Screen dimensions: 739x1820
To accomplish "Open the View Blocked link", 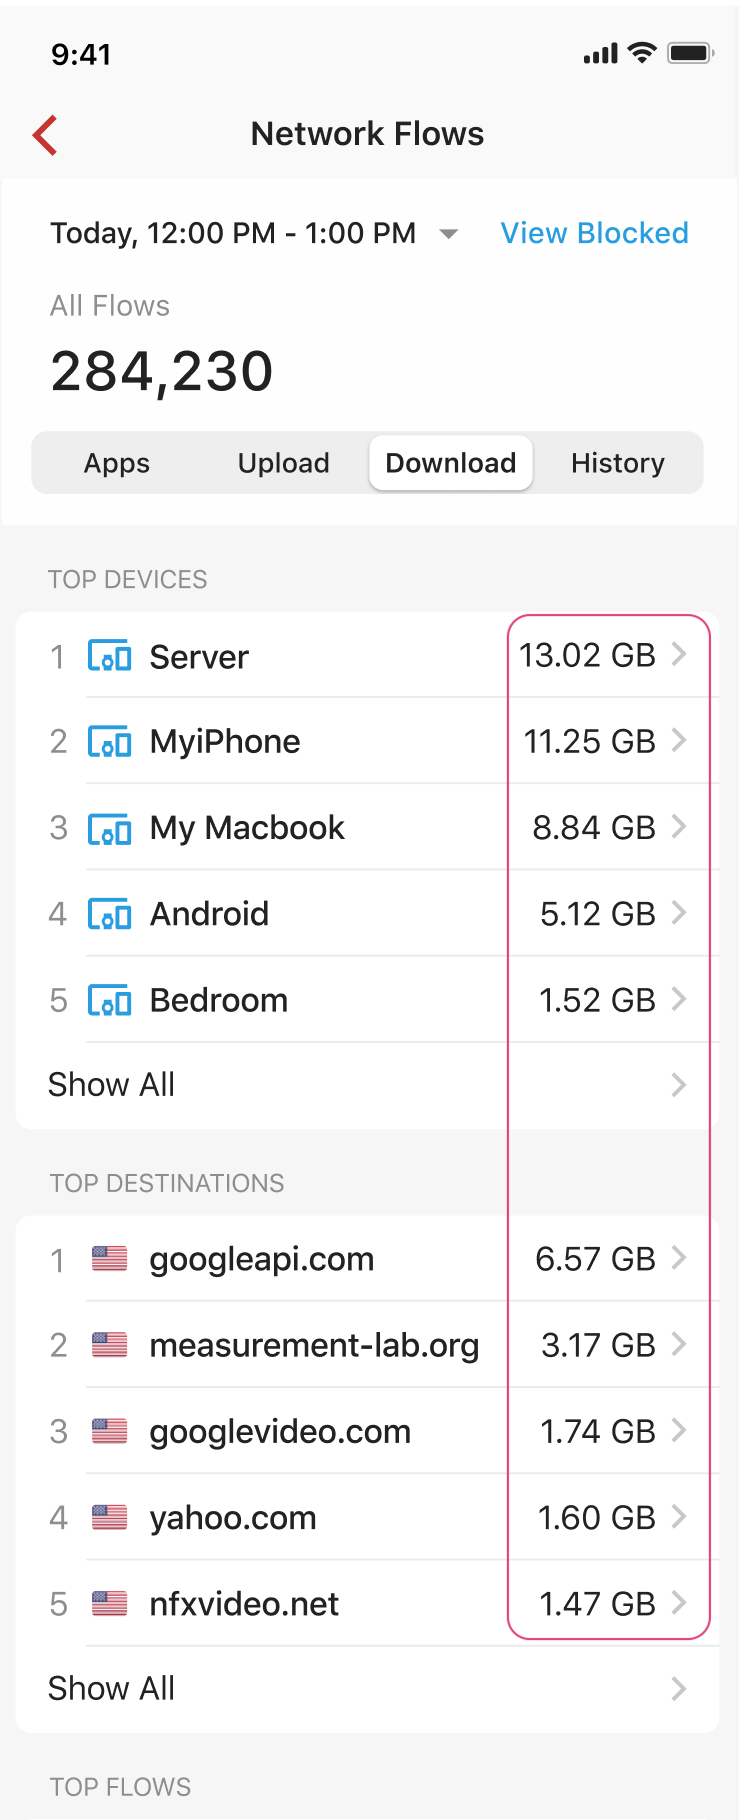I will click(595, 233).
